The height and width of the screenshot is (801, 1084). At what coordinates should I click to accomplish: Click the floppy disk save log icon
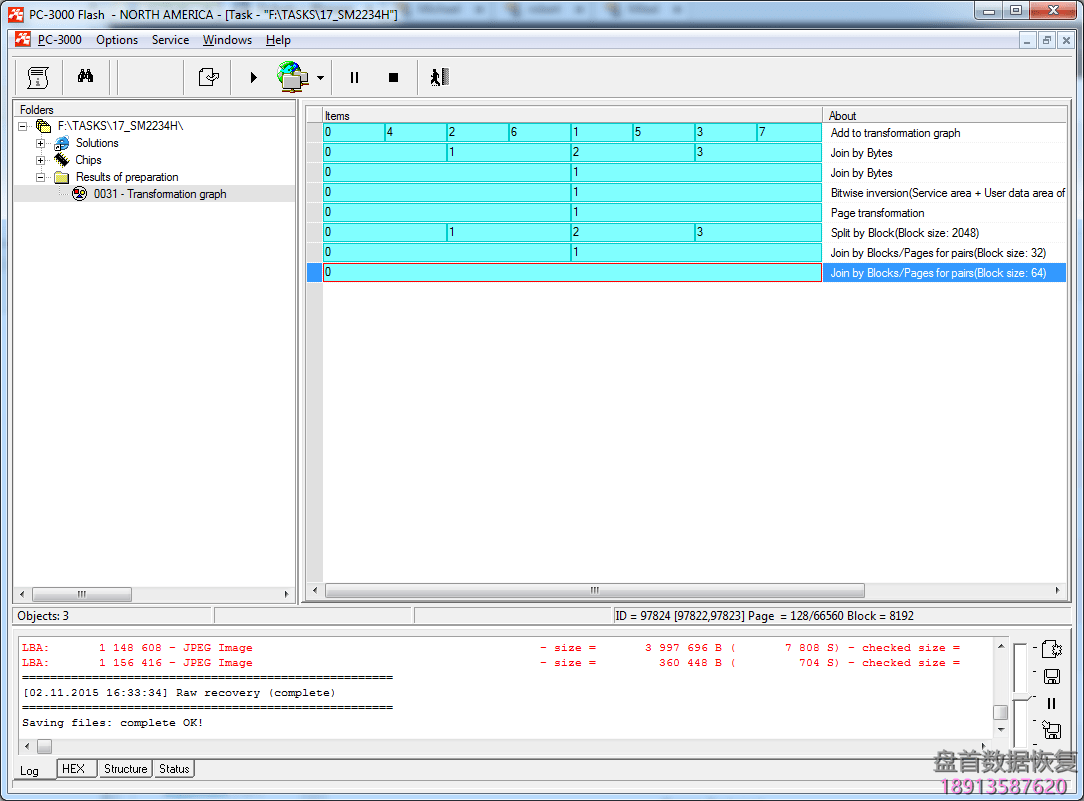pos(1051,677)
